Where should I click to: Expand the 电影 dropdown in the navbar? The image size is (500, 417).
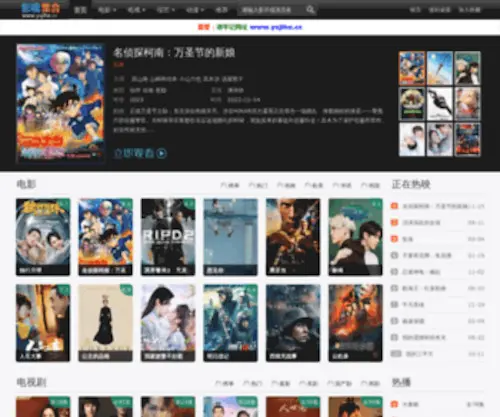coord(107,10)
